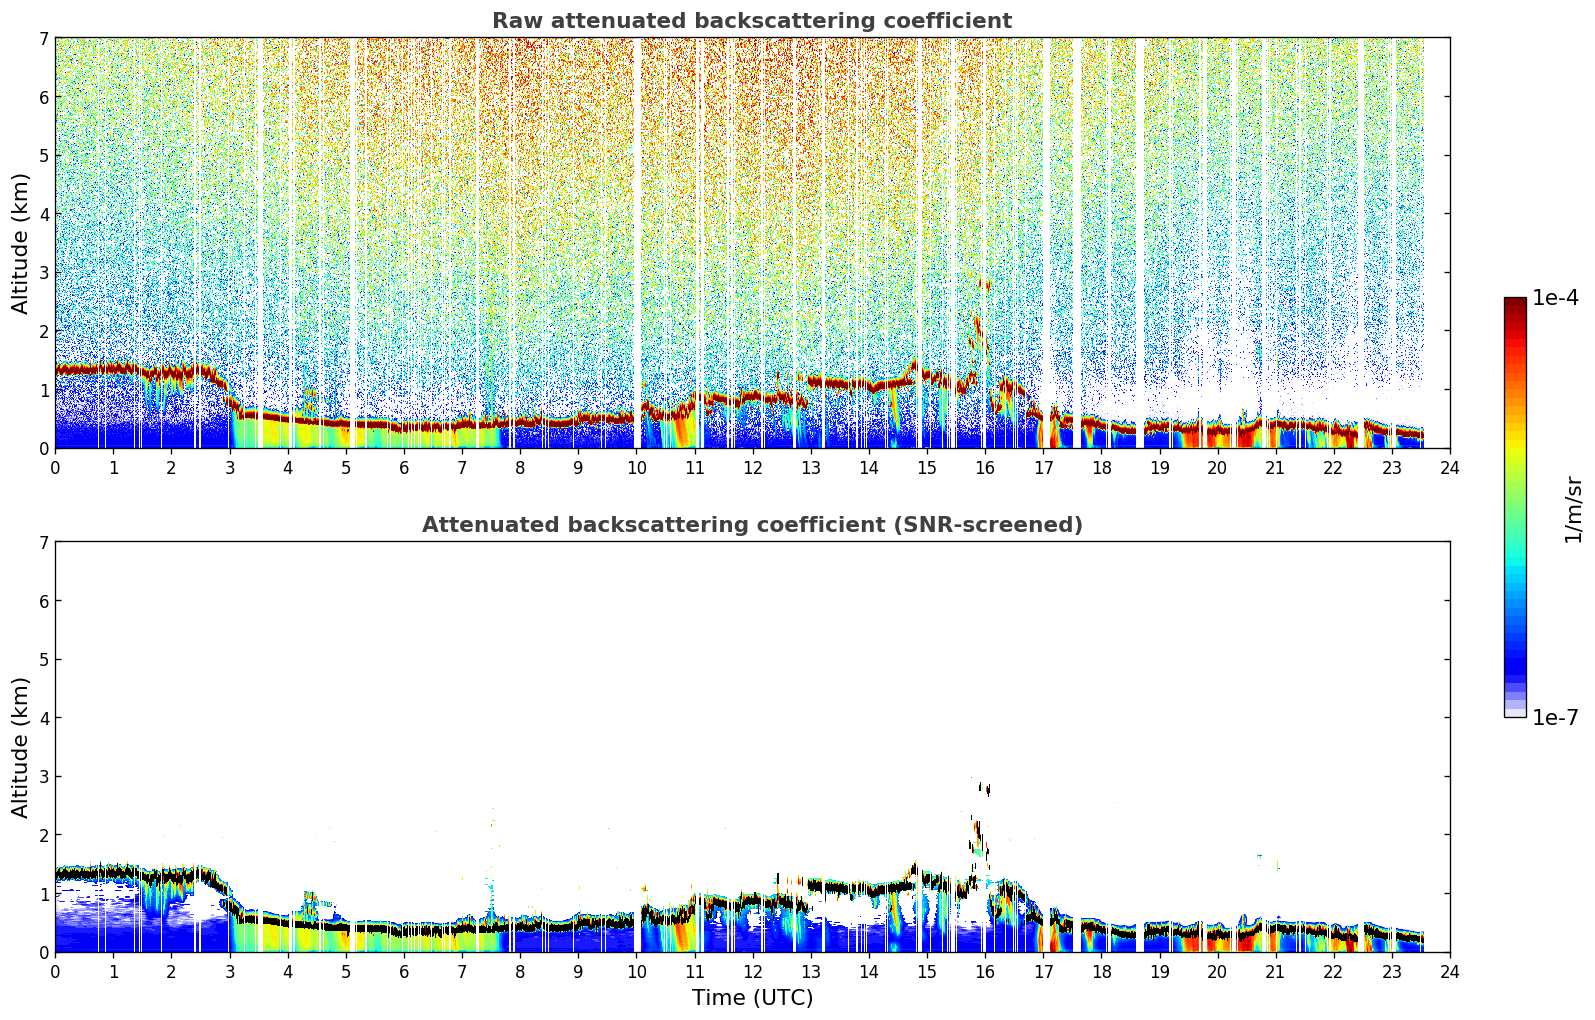Click the '3' altitude tick on the bottom plot
The height and width of the screenshot is (1020, 1595).
point(44,776)
